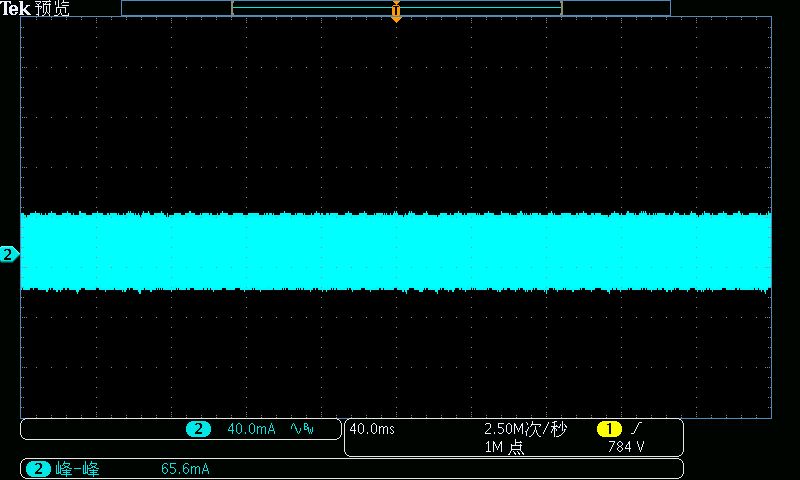This screenshot has width=800, height=480.
Task: Click the left portion of waveform overview bar
Action: pos(176,7)
